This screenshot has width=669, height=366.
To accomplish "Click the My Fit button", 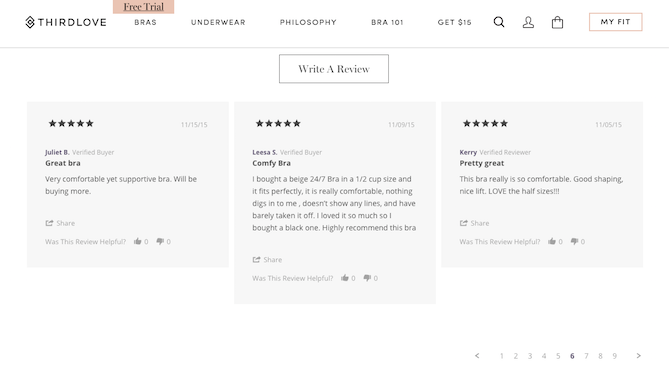I will tap(615, 22).
